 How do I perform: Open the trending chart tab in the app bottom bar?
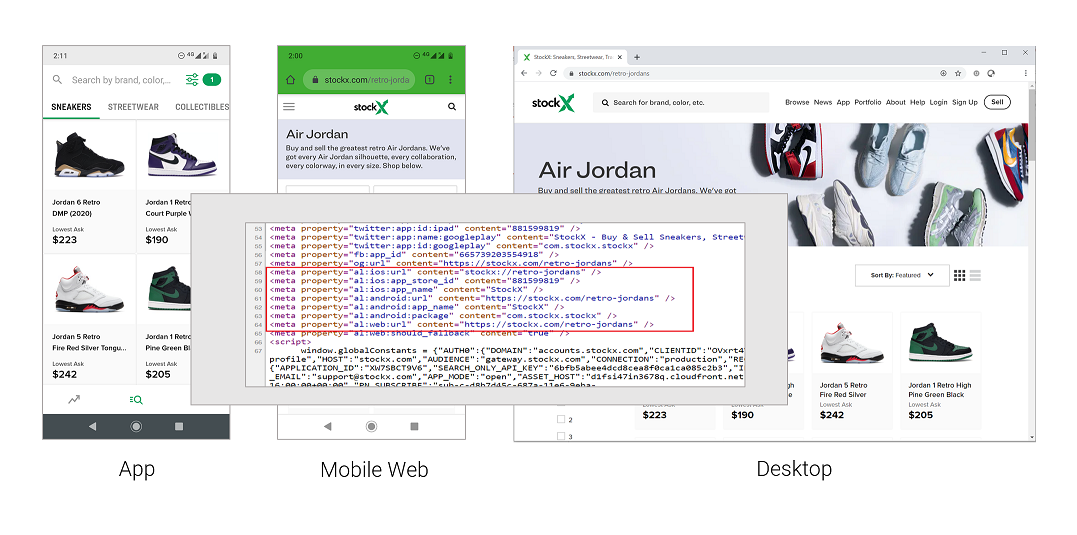(x=74, y=400)
